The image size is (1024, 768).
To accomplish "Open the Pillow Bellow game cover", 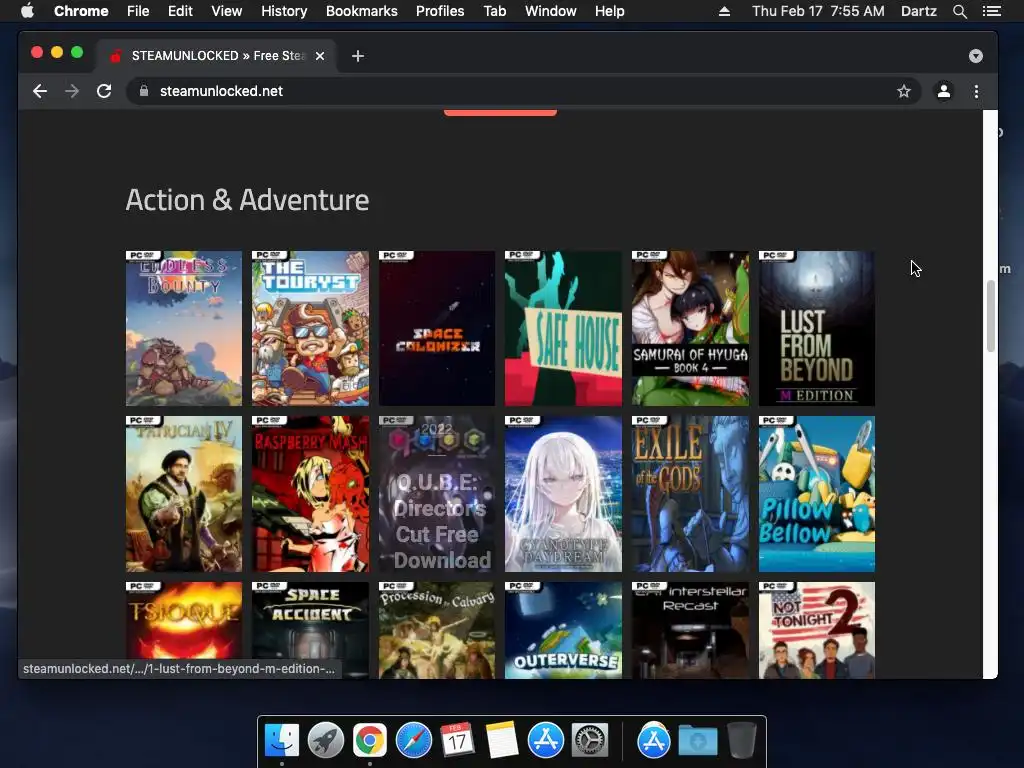I will [816, 494].
